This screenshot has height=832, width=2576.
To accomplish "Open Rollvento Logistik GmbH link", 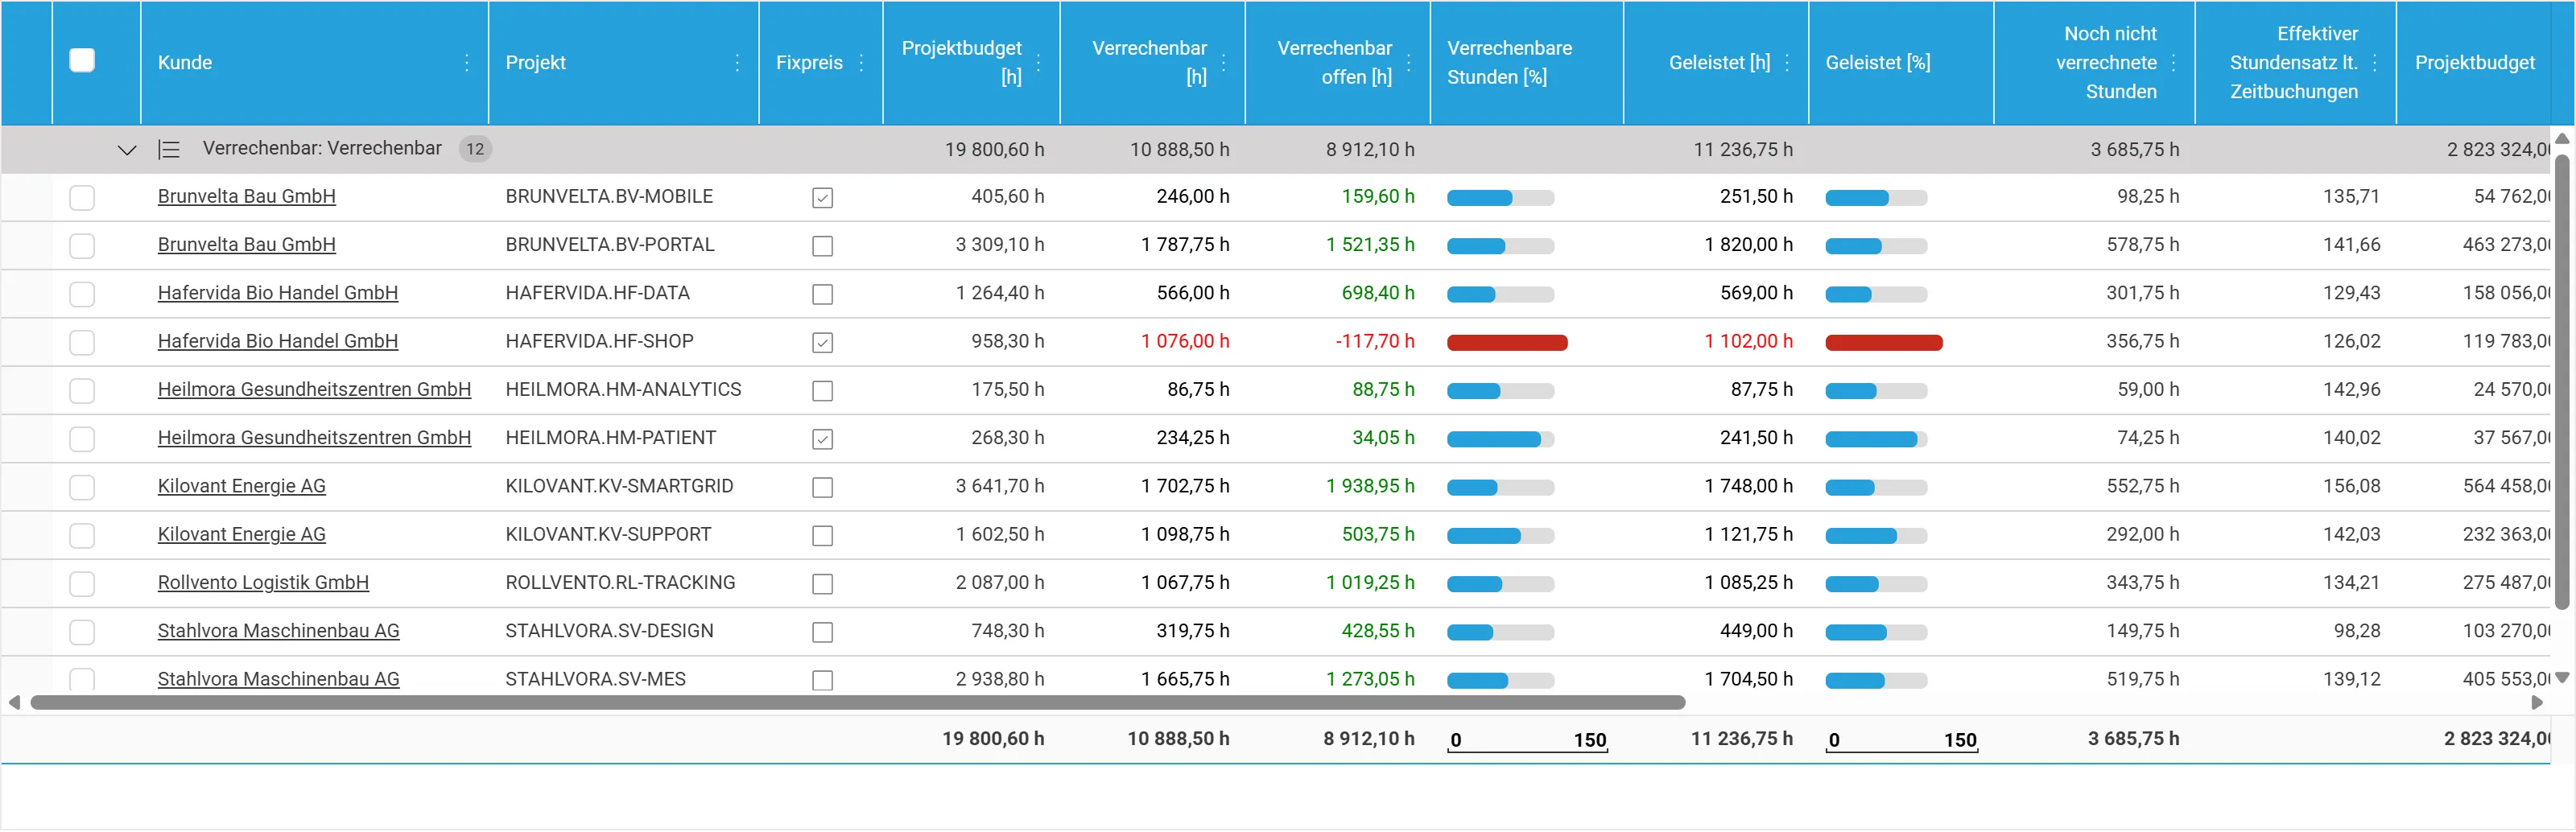I will (263, 583).
